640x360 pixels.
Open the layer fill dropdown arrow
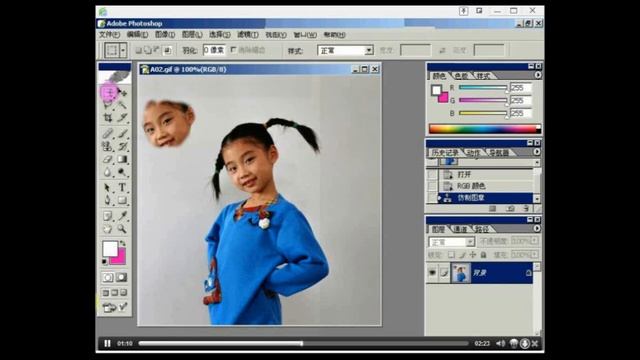click(x=535, y=254)
